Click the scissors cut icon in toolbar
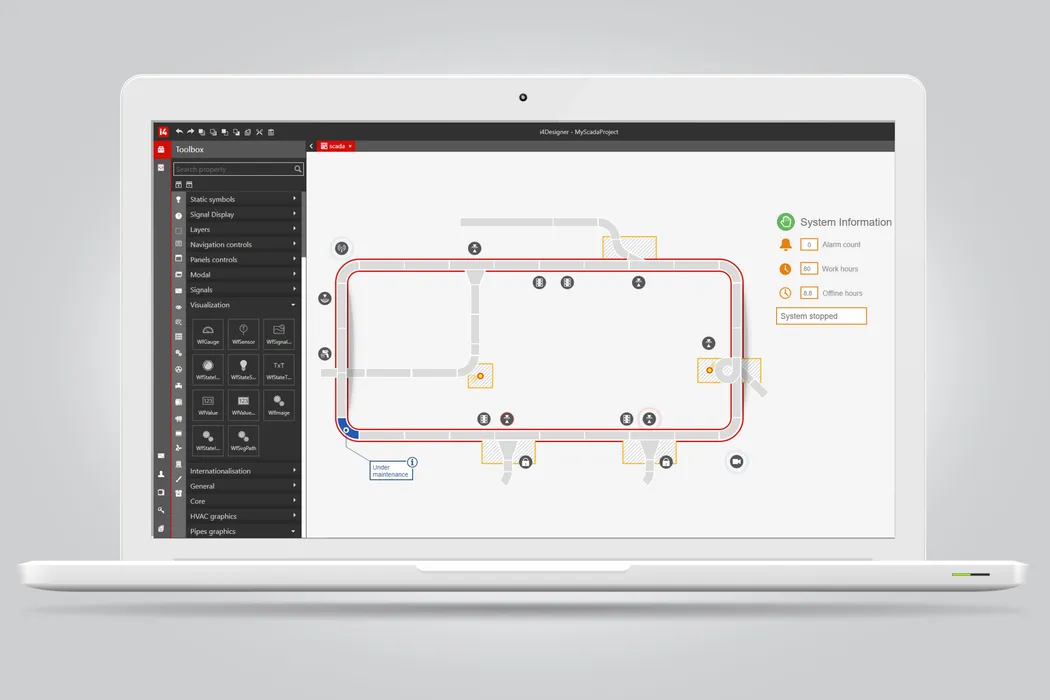This screenshot has height=700, width=1050. pos(259,132)
